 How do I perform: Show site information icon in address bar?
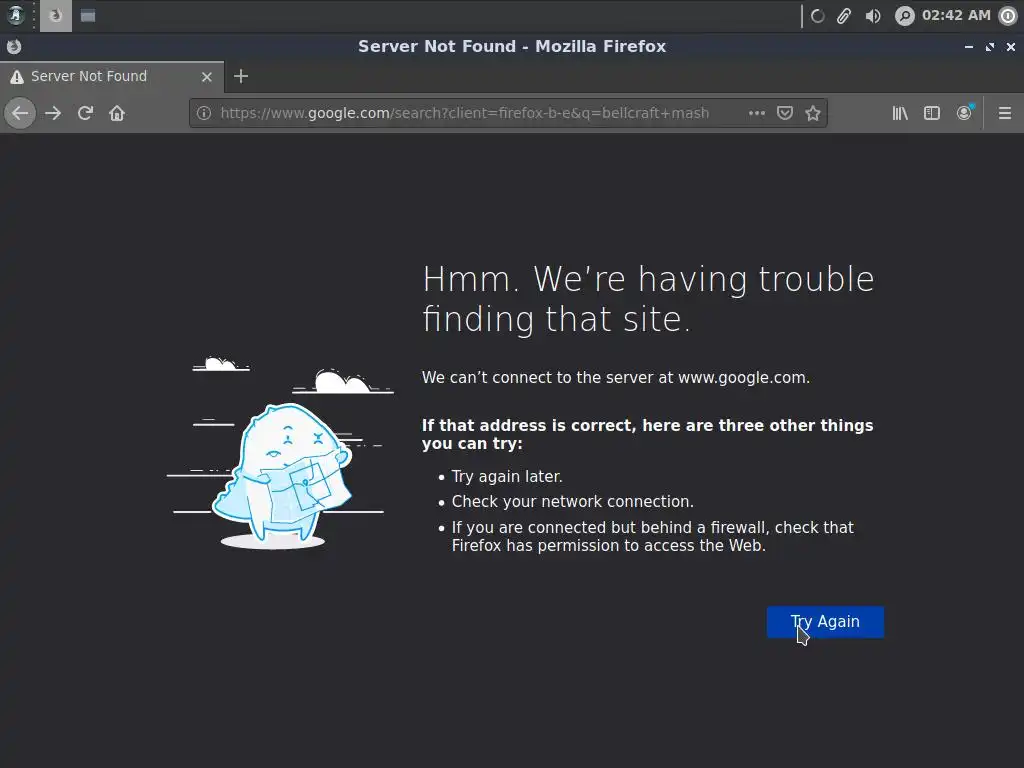click(204, 113)
